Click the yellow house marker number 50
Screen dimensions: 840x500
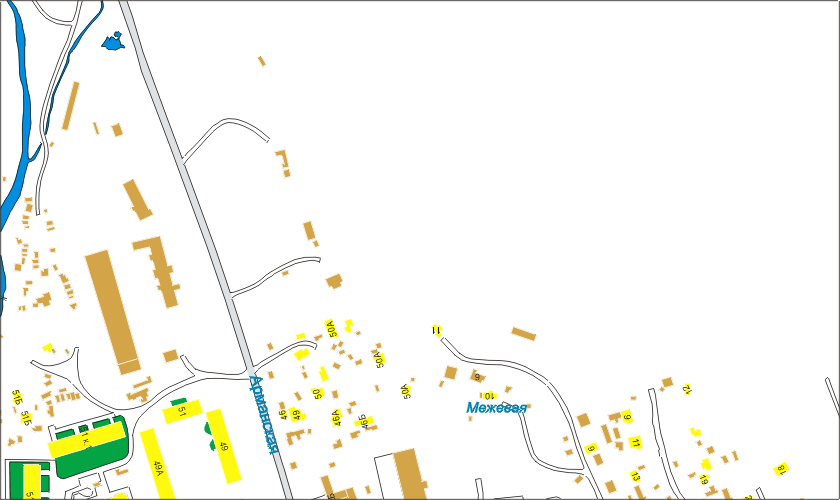pyautogui.click(x=318, y=394)
